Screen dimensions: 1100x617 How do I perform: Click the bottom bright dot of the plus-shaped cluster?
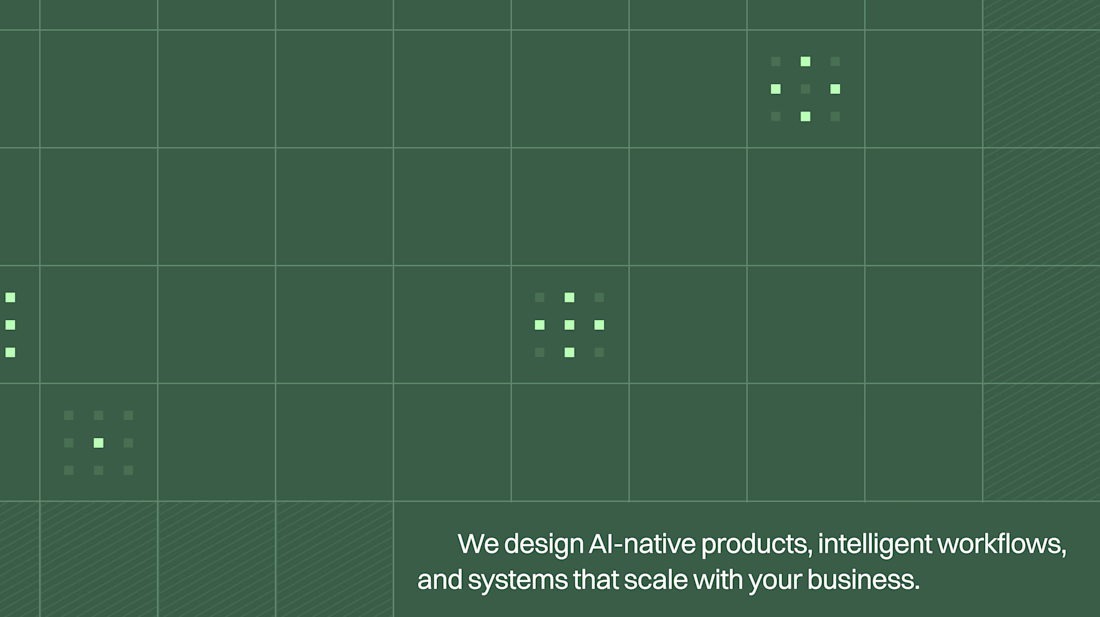(569, 353)
